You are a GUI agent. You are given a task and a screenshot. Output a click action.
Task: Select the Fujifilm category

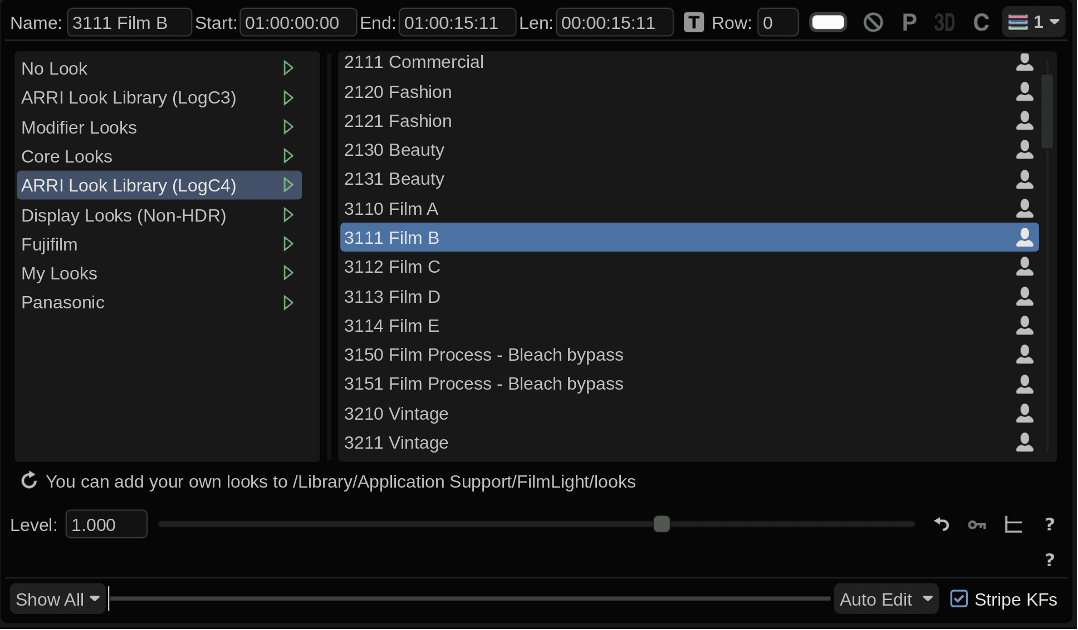tap(159, 244)
